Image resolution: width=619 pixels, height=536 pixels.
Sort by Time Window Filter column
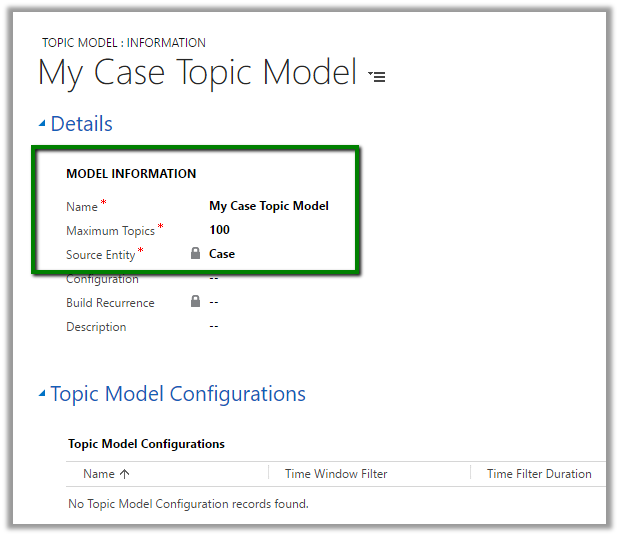tap(336, 474)
